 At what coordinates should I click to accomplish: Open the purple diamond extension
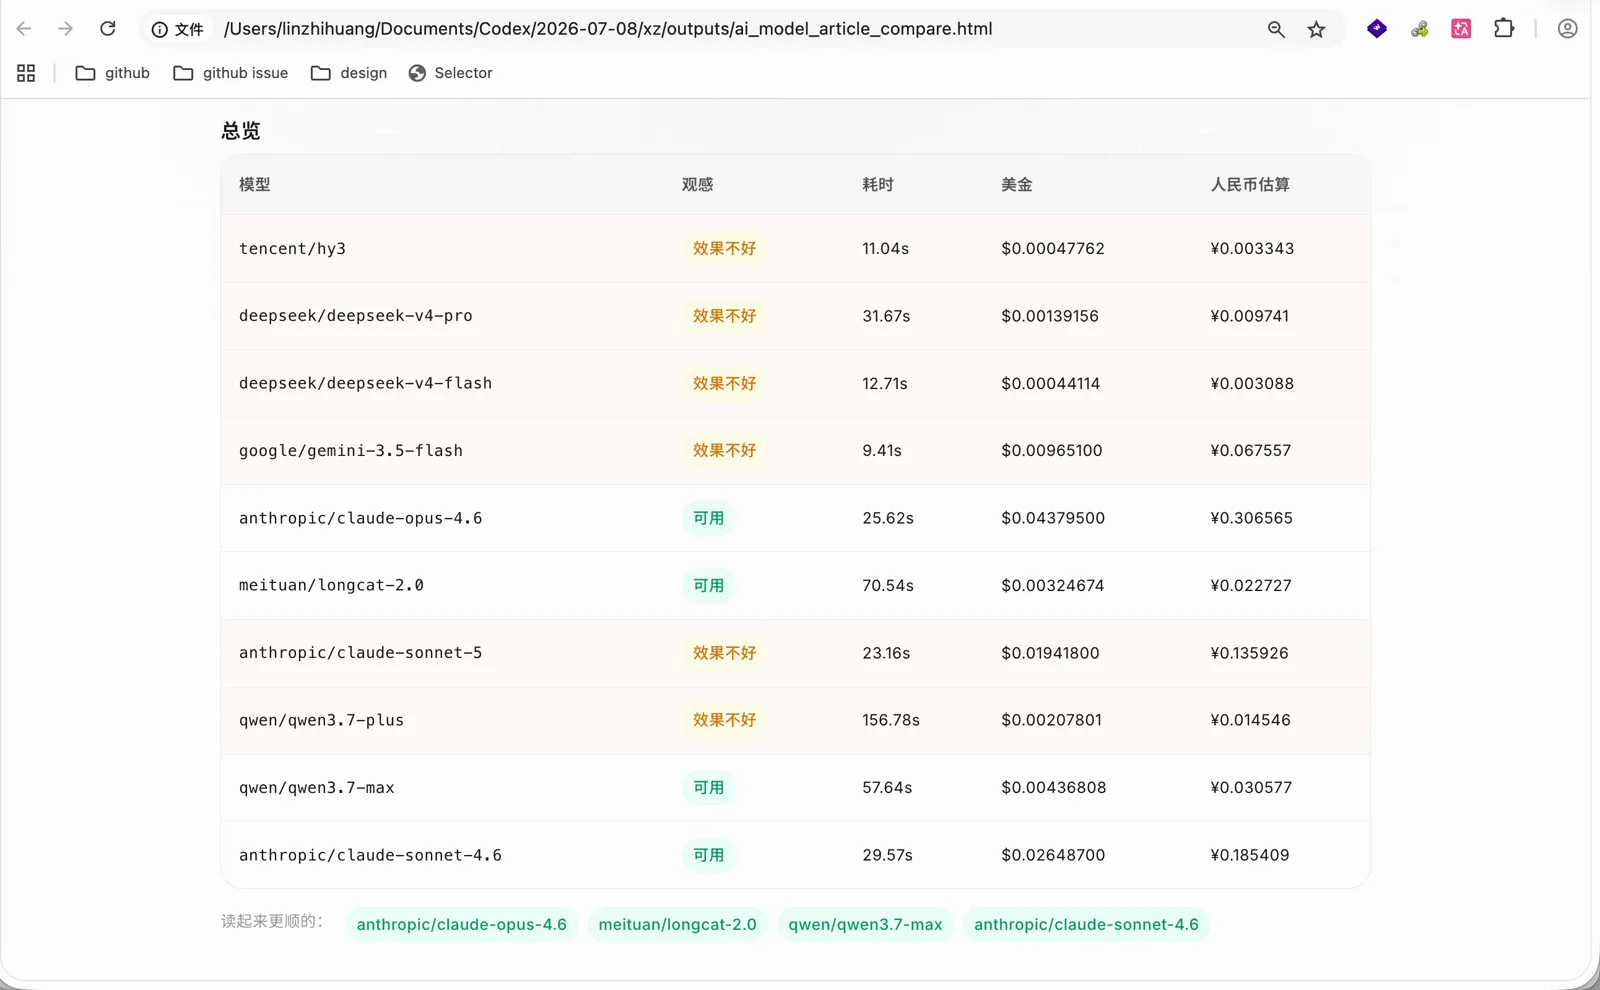(1377, 29)
